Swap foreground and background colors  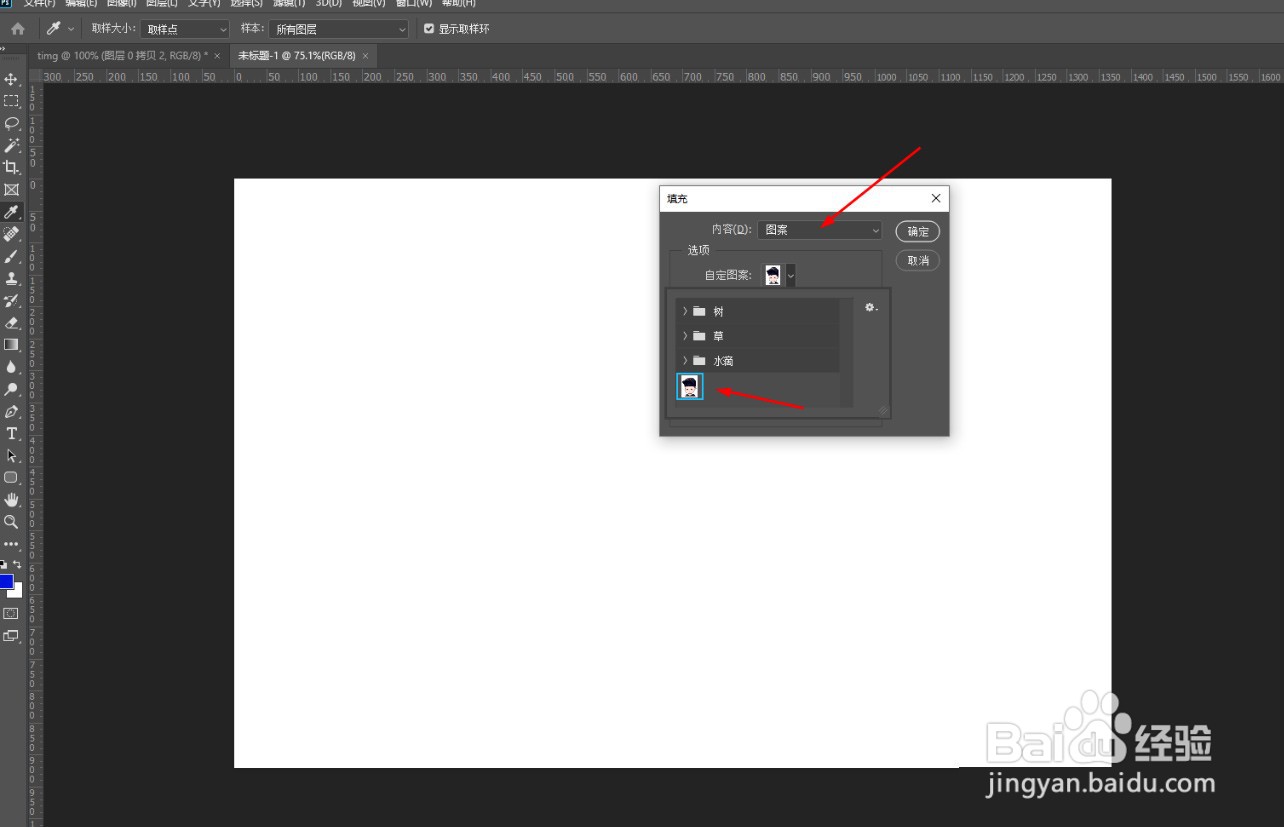[x=17, y=565]
